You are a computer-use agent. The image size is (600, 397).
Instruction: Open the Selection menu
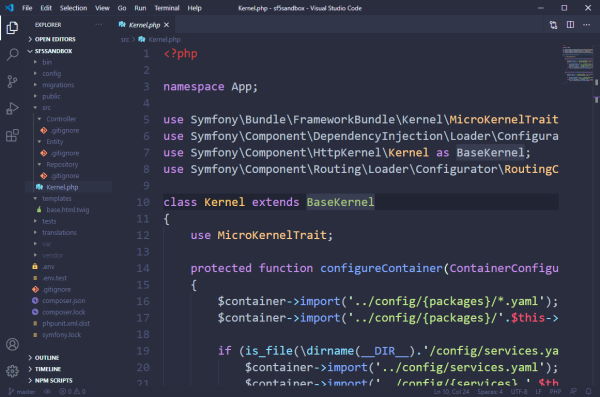[x=73, y=8]
